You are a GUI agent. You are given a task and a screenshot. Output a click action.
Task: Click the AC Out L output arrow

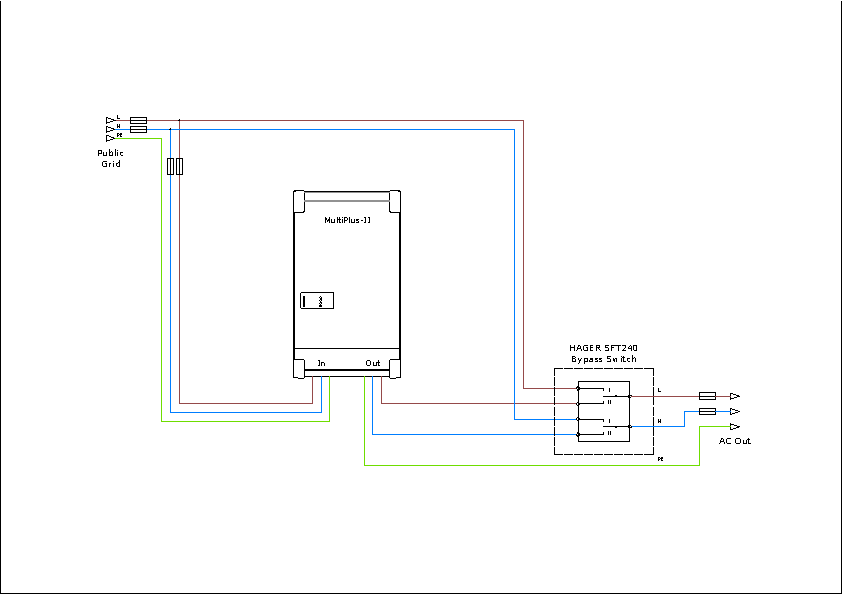point(735,396)
